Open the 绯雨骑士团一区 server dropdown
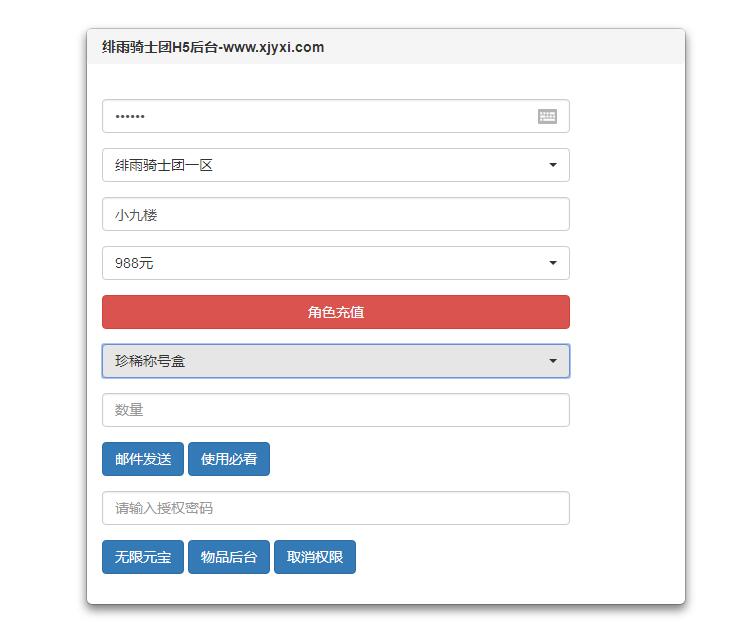Viewport: 740px width, 637px height. (320, 165)
